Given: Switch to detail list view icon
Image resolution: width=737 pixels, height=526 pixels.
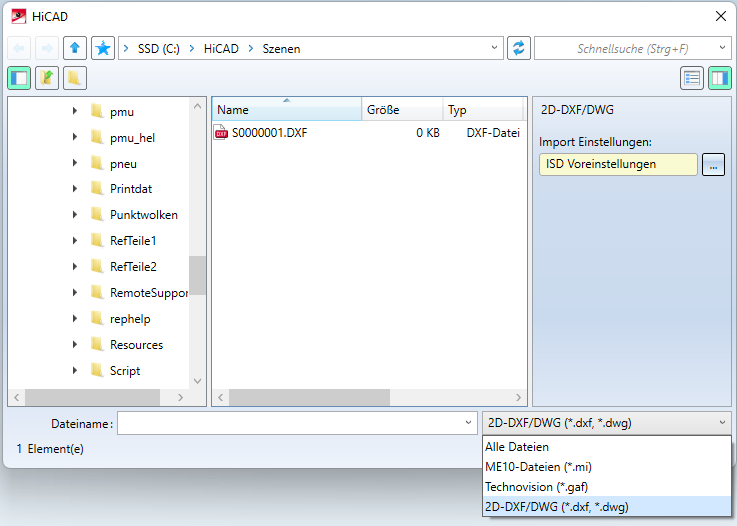Looking at the screenshot, I should click(692, 78).
